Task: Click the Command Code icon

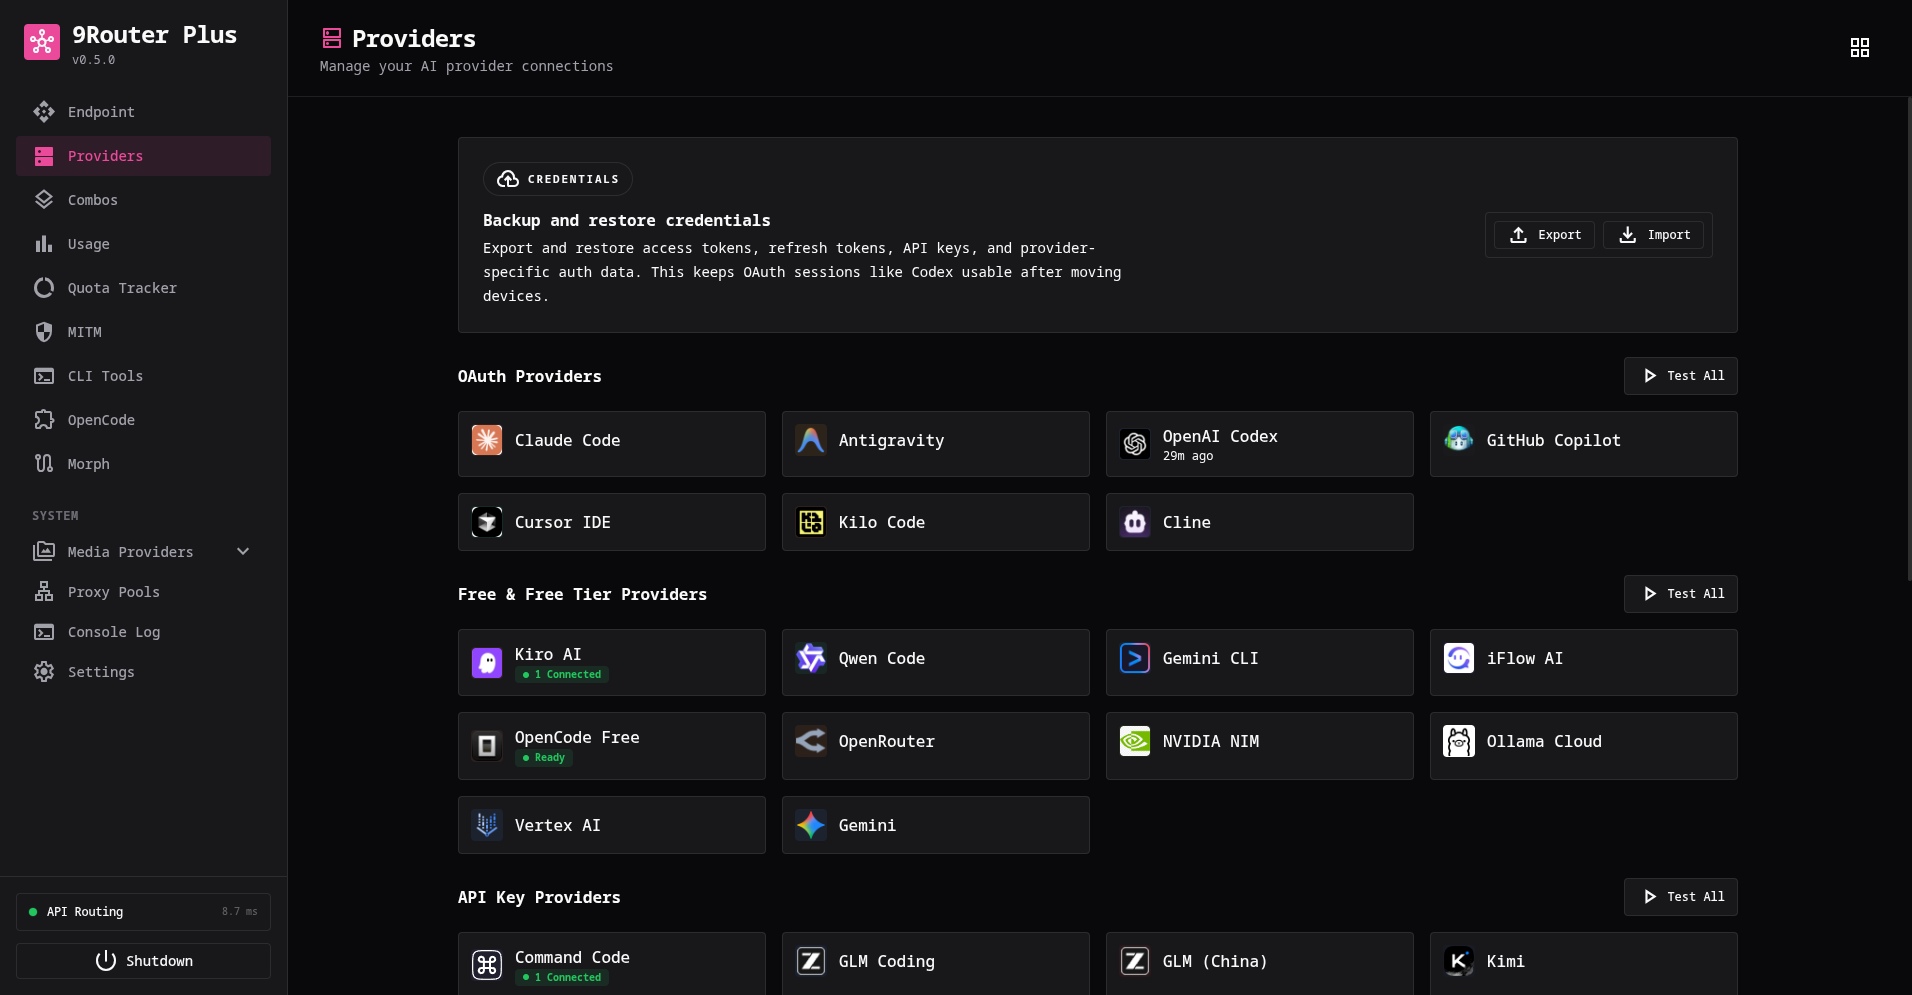Action: coord(487,965)
